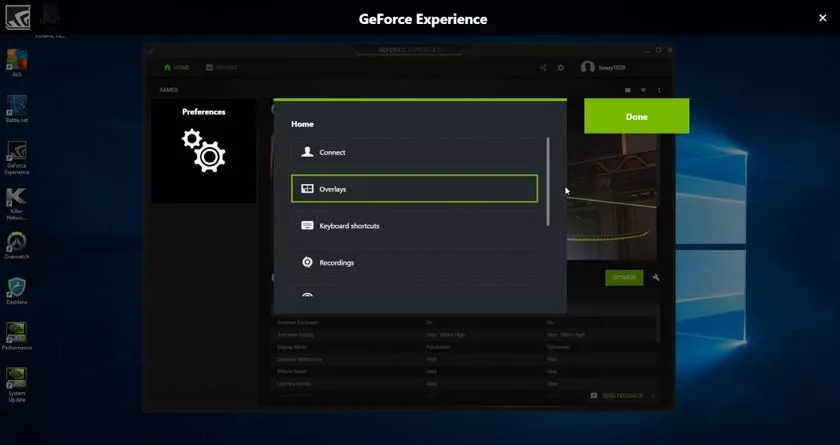Click the dimmed Optimize button

(x=624, y=277)
